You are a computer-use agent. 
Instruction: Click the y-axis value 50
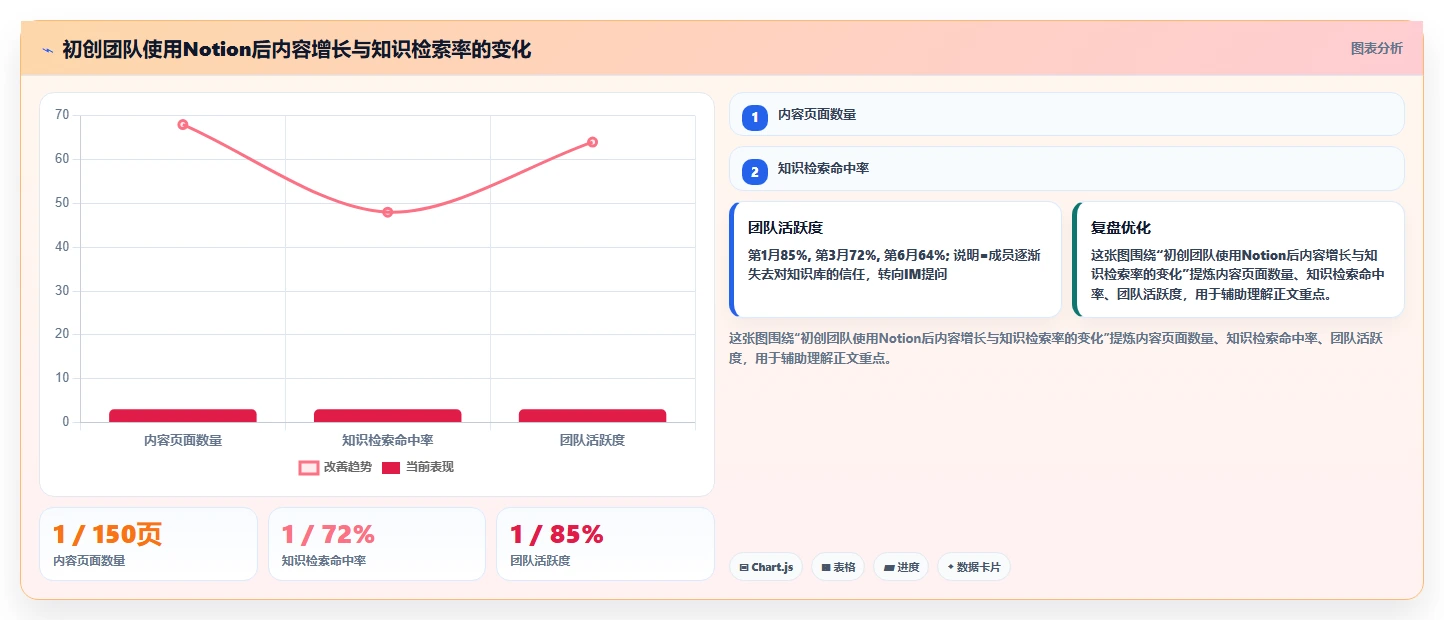click(x=62, y=203)
